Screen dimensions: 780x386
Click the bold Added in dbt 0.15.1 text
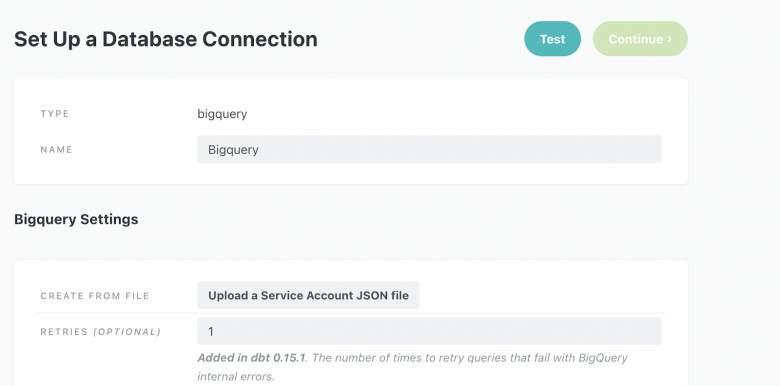point(251,358)
